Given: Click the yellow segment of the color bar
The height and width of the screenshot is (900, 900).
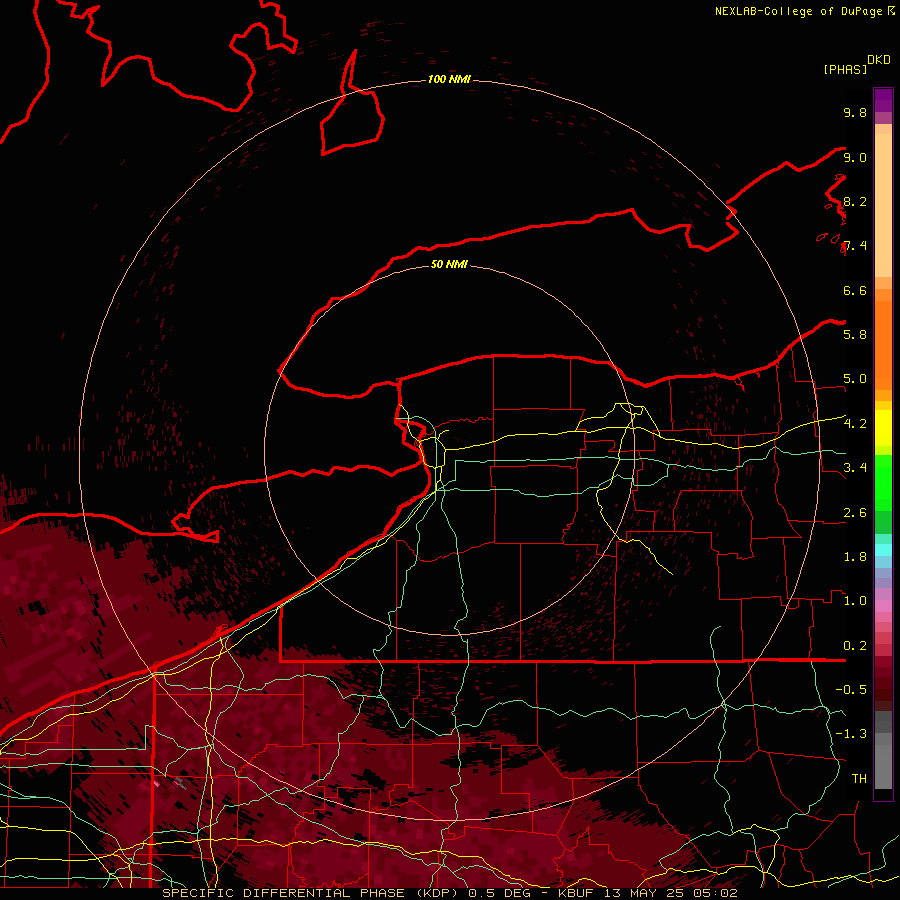Looking at the screenshot, I should [x=883, y=428].
